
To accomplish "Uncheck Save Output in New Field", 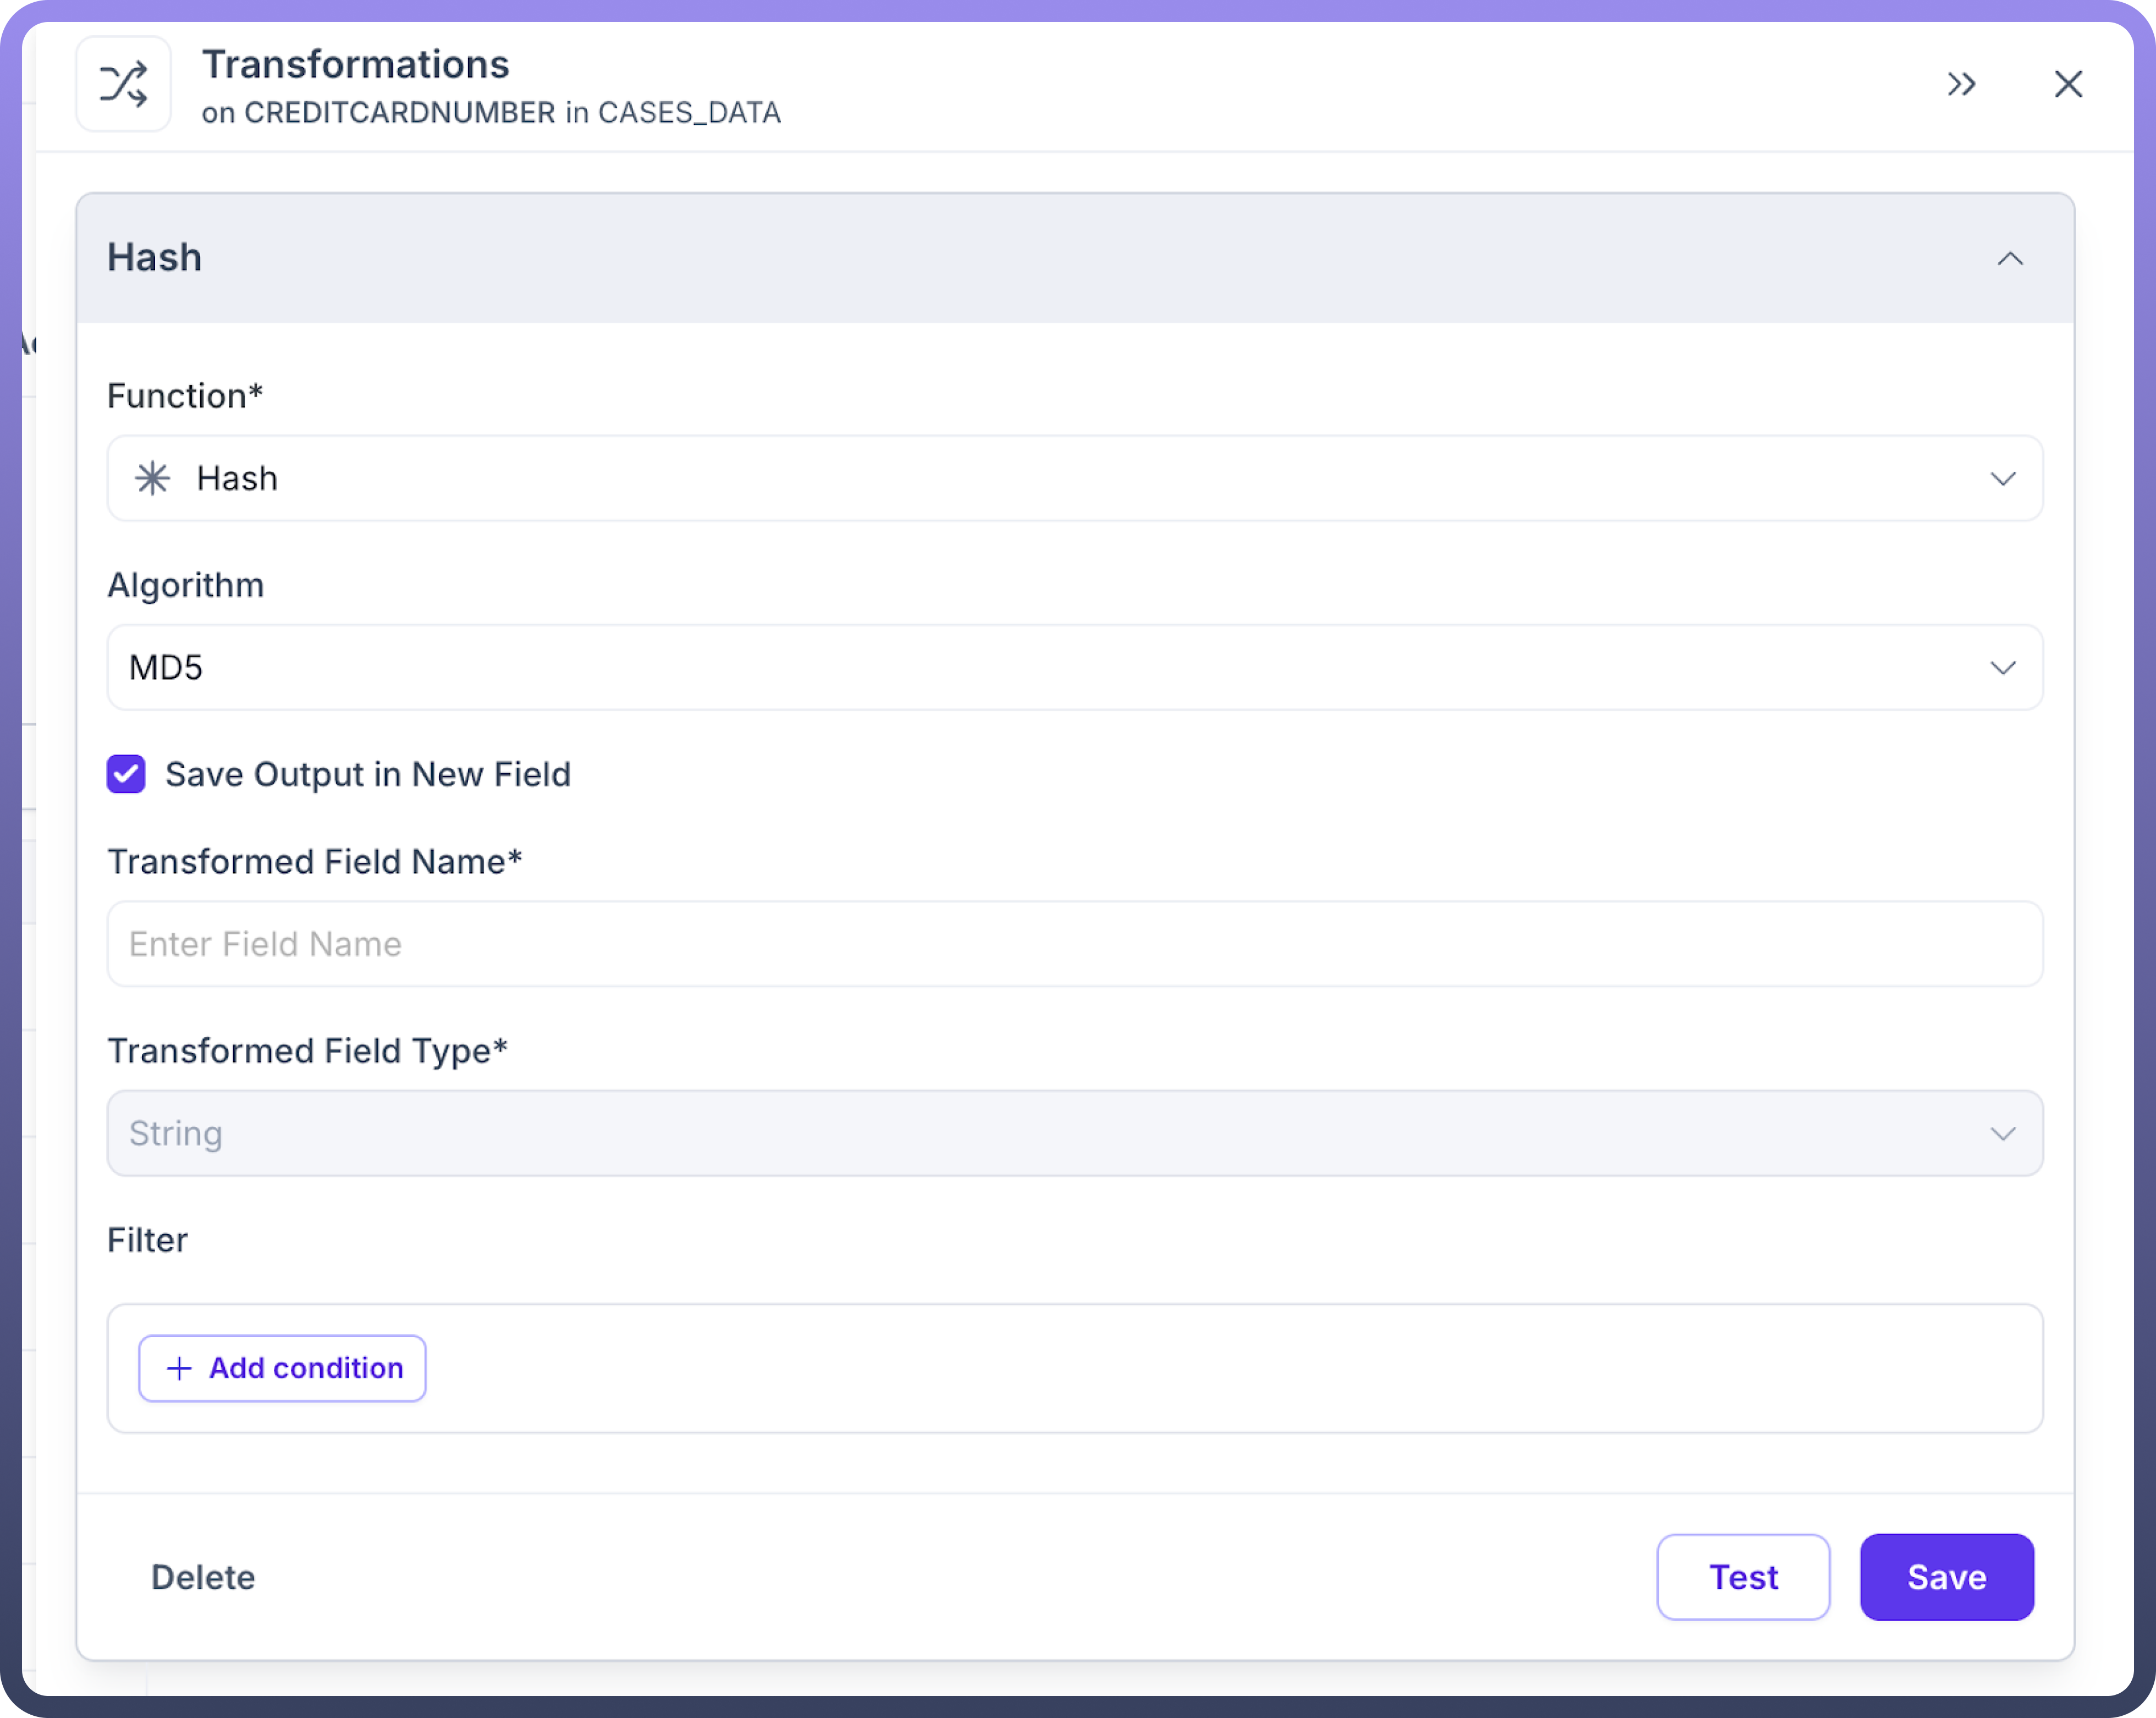I will click(x=126, y=774).
